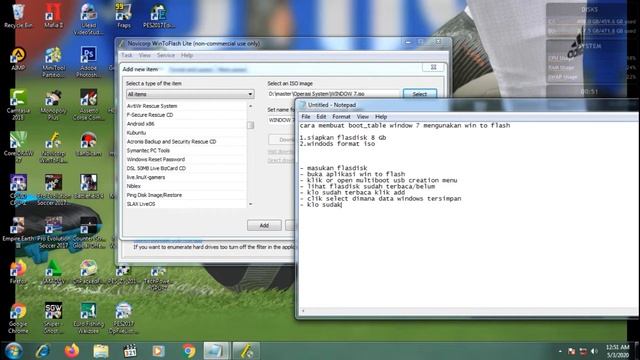Screen dimensions: 640x360
Task: Open Notepad Help menu
Action: coord(381,117)
